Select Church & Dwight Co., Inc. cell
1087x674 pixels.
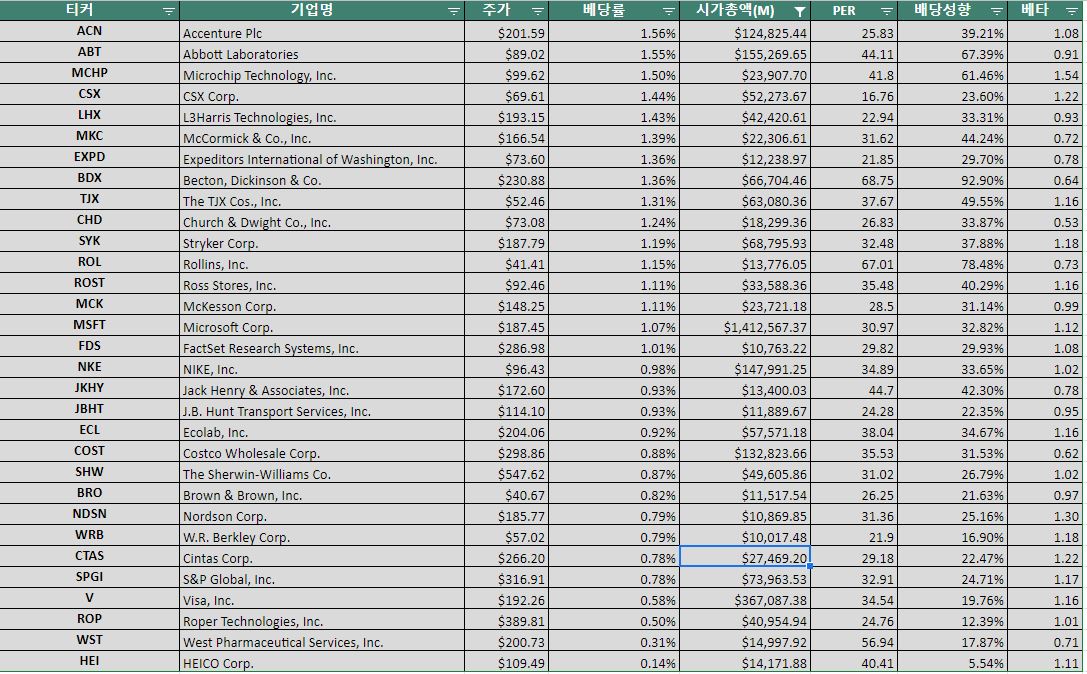pos(322,221)
